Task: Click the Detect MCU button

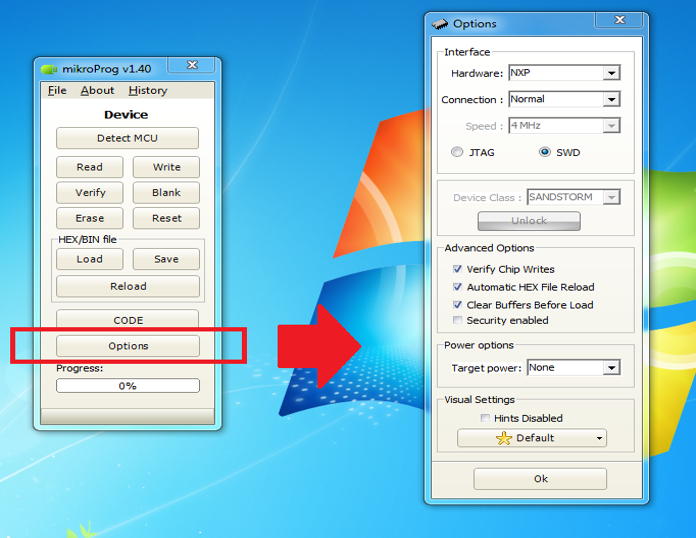Action: (127, 138)
